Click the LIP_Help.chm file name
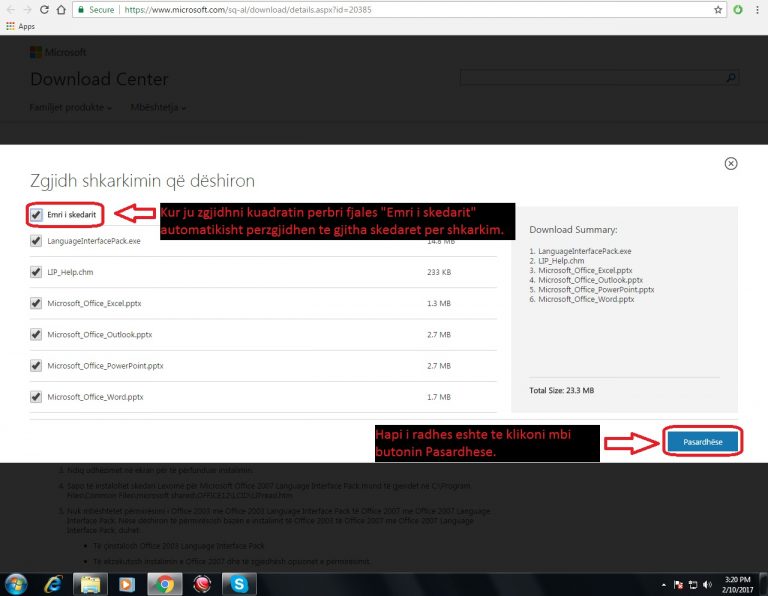This screenshot has width=768, height=596. [x=70, y=272]
